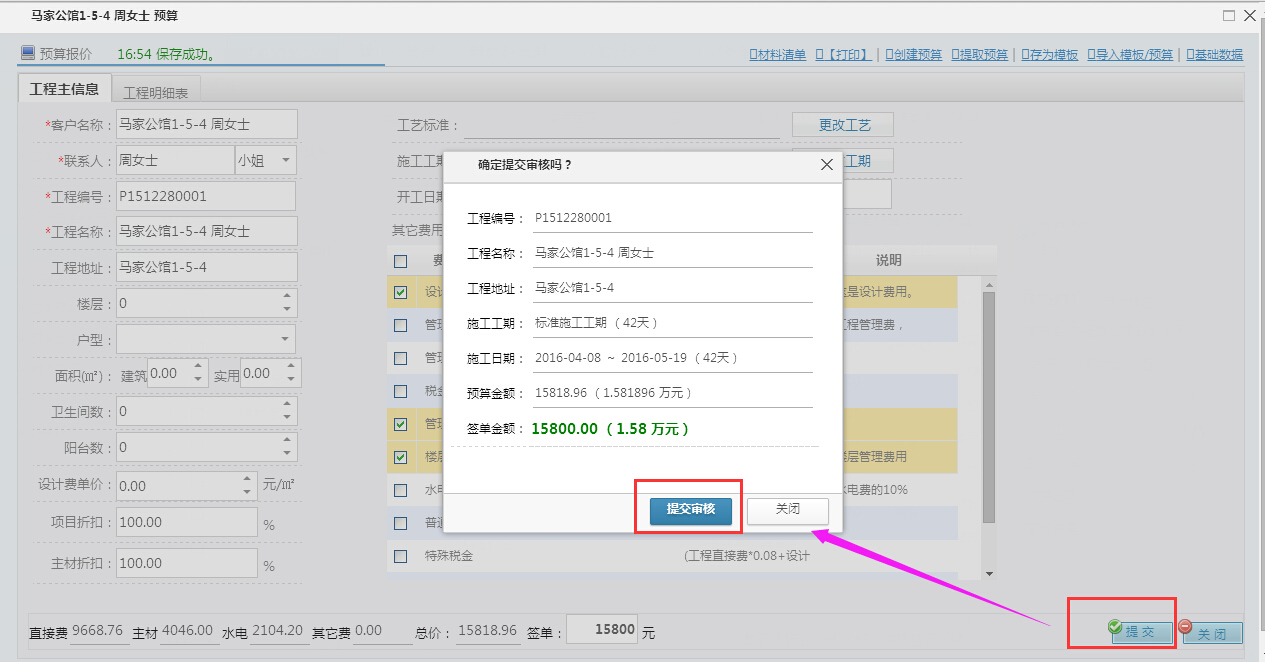Check the 特殊税金 special tax checkbox
1265x662 pixels.
pyautogui.click(x=401, y=556)
